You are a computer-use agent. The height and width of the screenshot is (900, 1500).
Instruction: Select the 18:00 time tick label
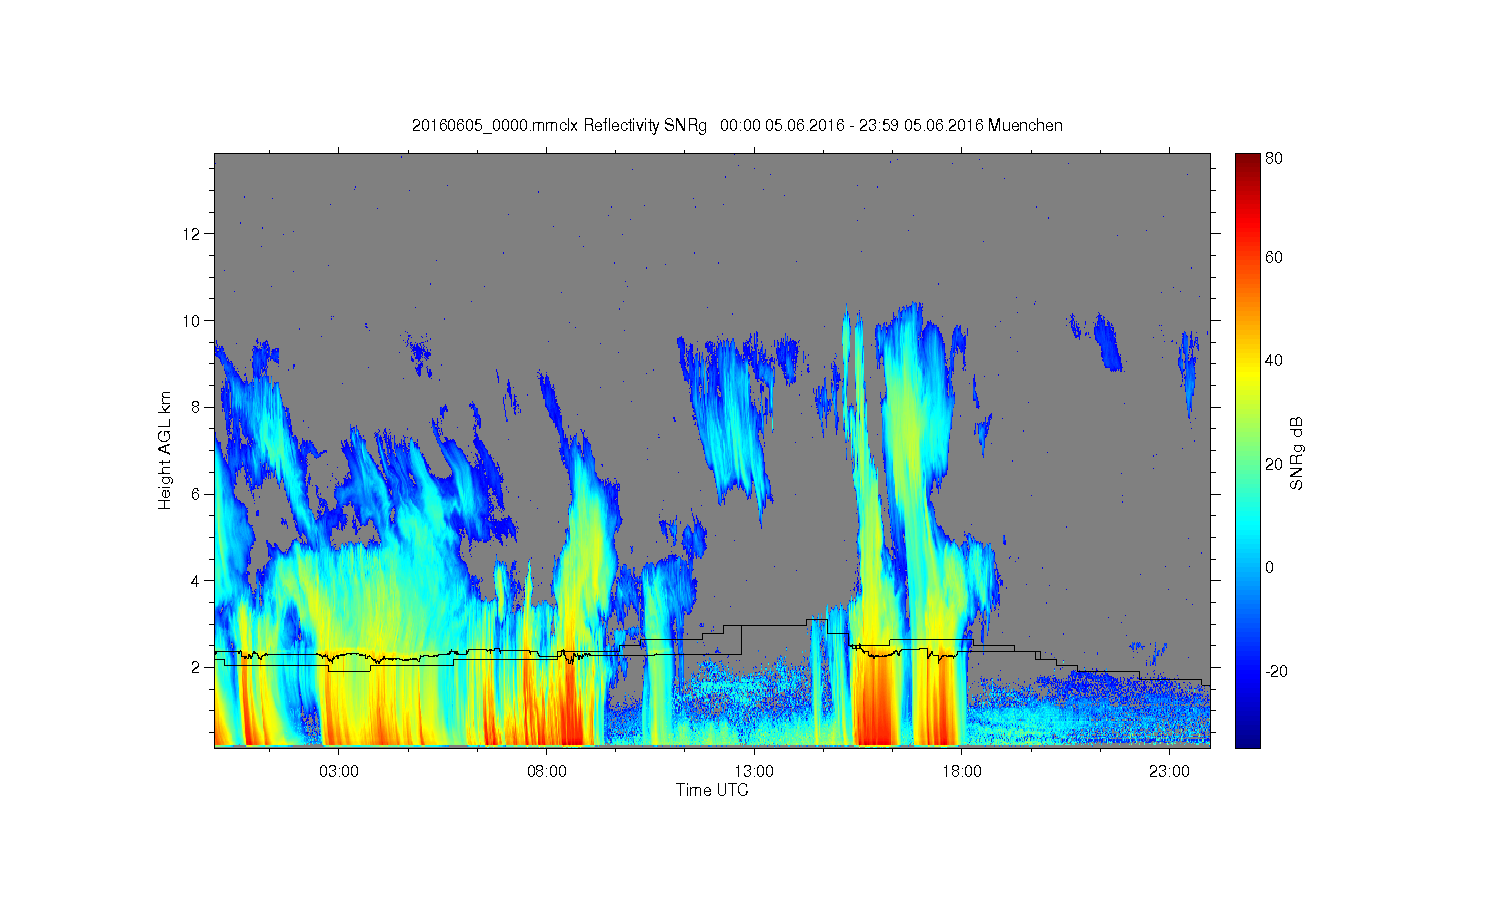961,772
